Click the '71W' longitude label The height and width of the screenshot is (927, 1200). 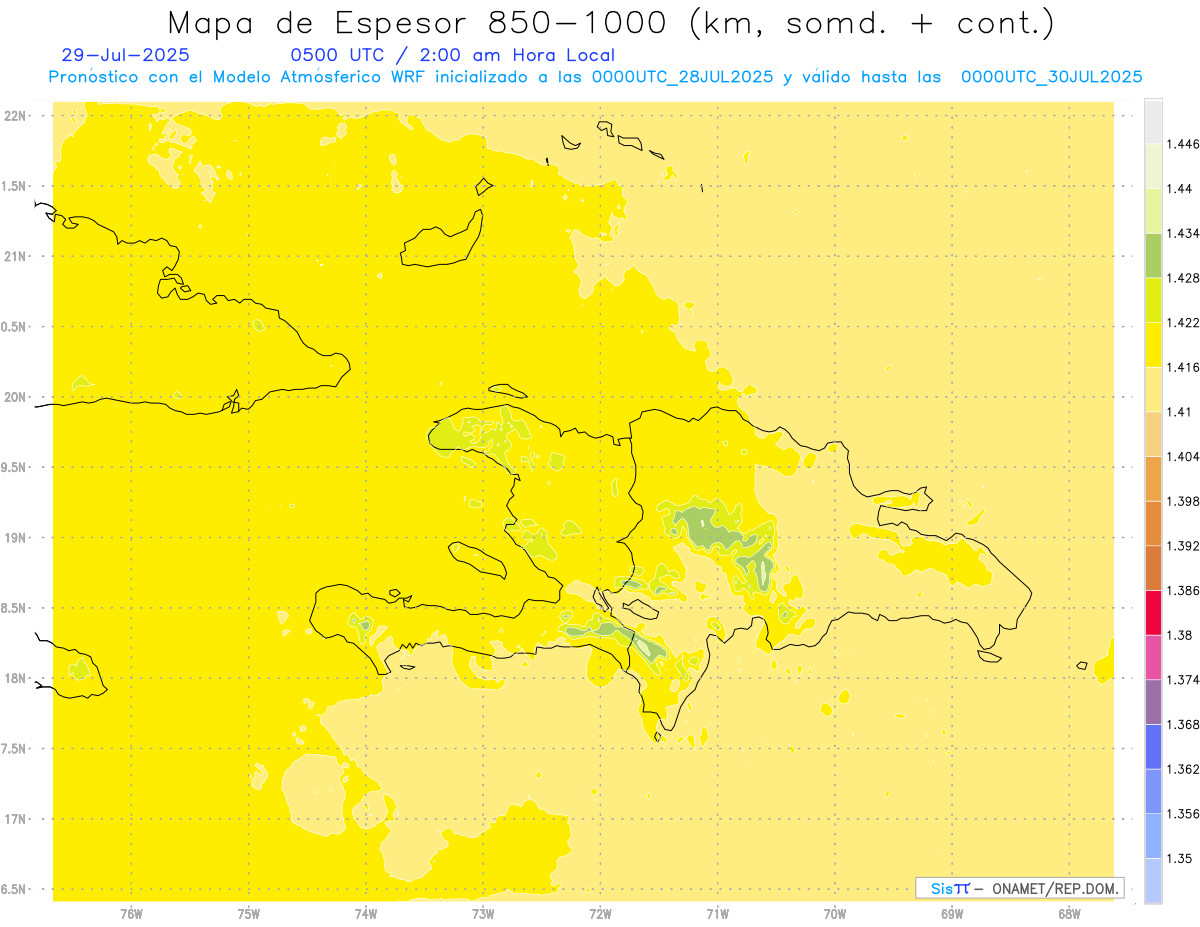tap(718, 913)
